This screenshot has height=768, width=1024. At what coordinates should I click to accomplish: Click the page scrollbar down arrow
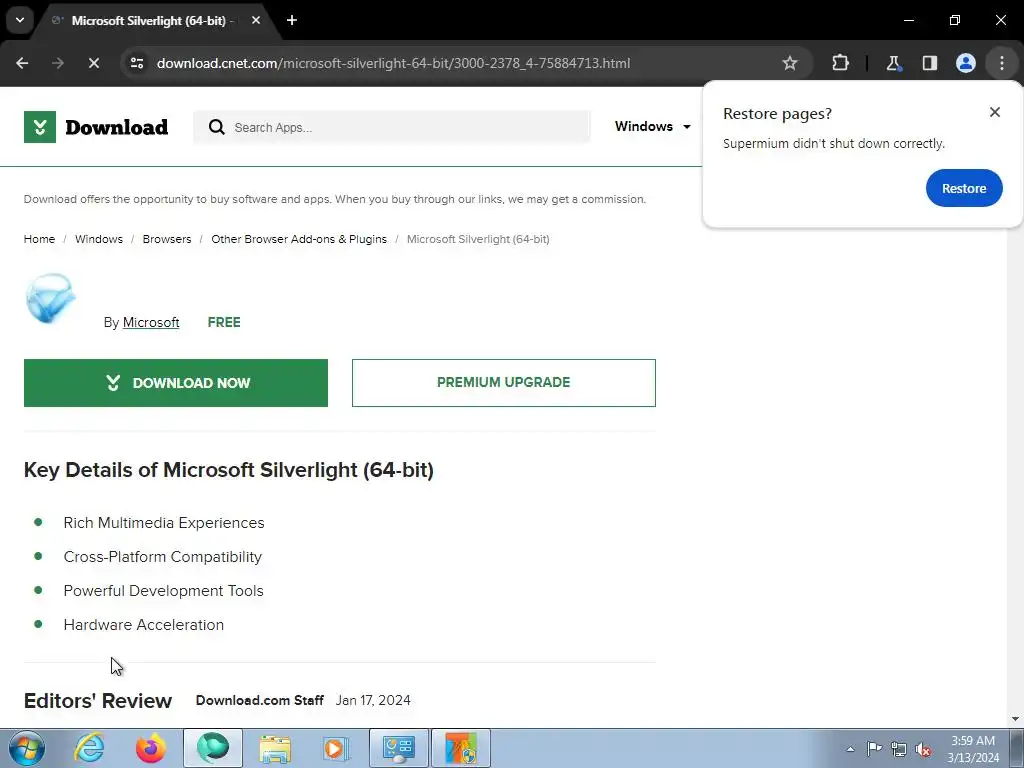[1015, 719]
